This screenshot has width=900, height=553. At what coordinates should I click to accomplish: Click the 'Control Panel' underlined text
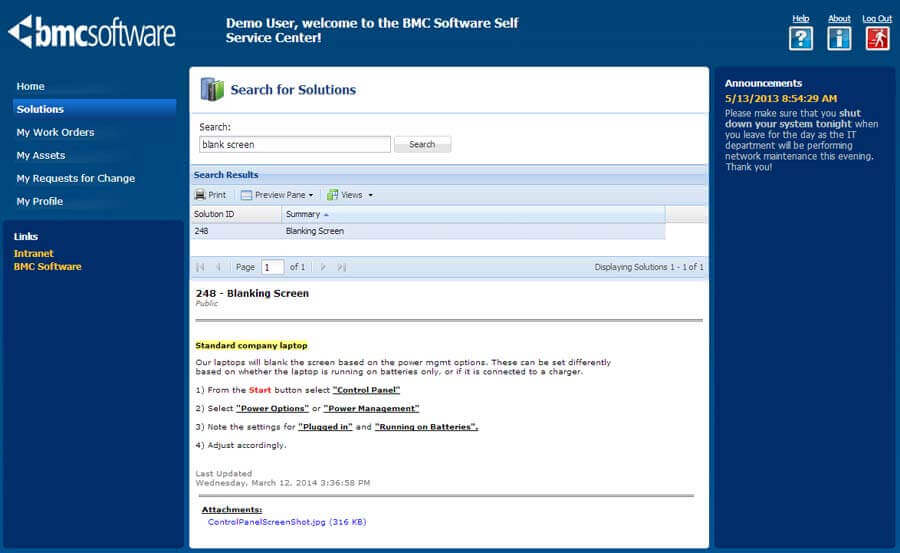[x=366, y=390]
